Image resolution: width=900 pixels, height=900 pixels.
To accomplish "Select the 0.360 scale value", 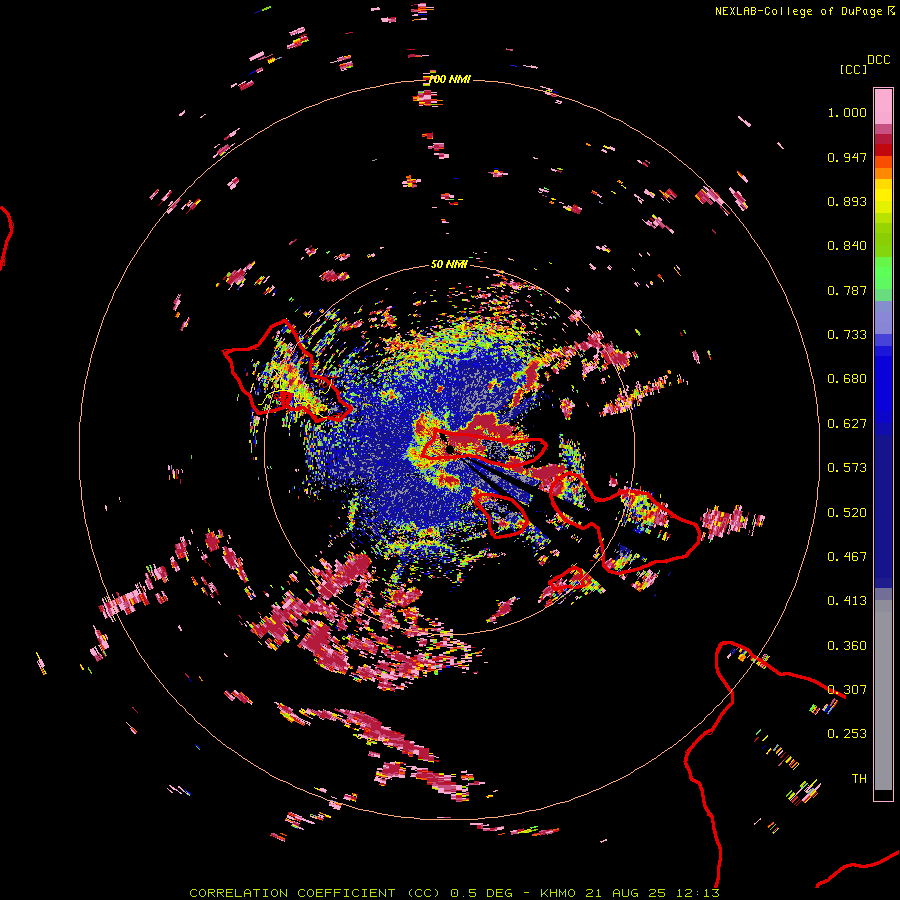I will click(847, 646).
